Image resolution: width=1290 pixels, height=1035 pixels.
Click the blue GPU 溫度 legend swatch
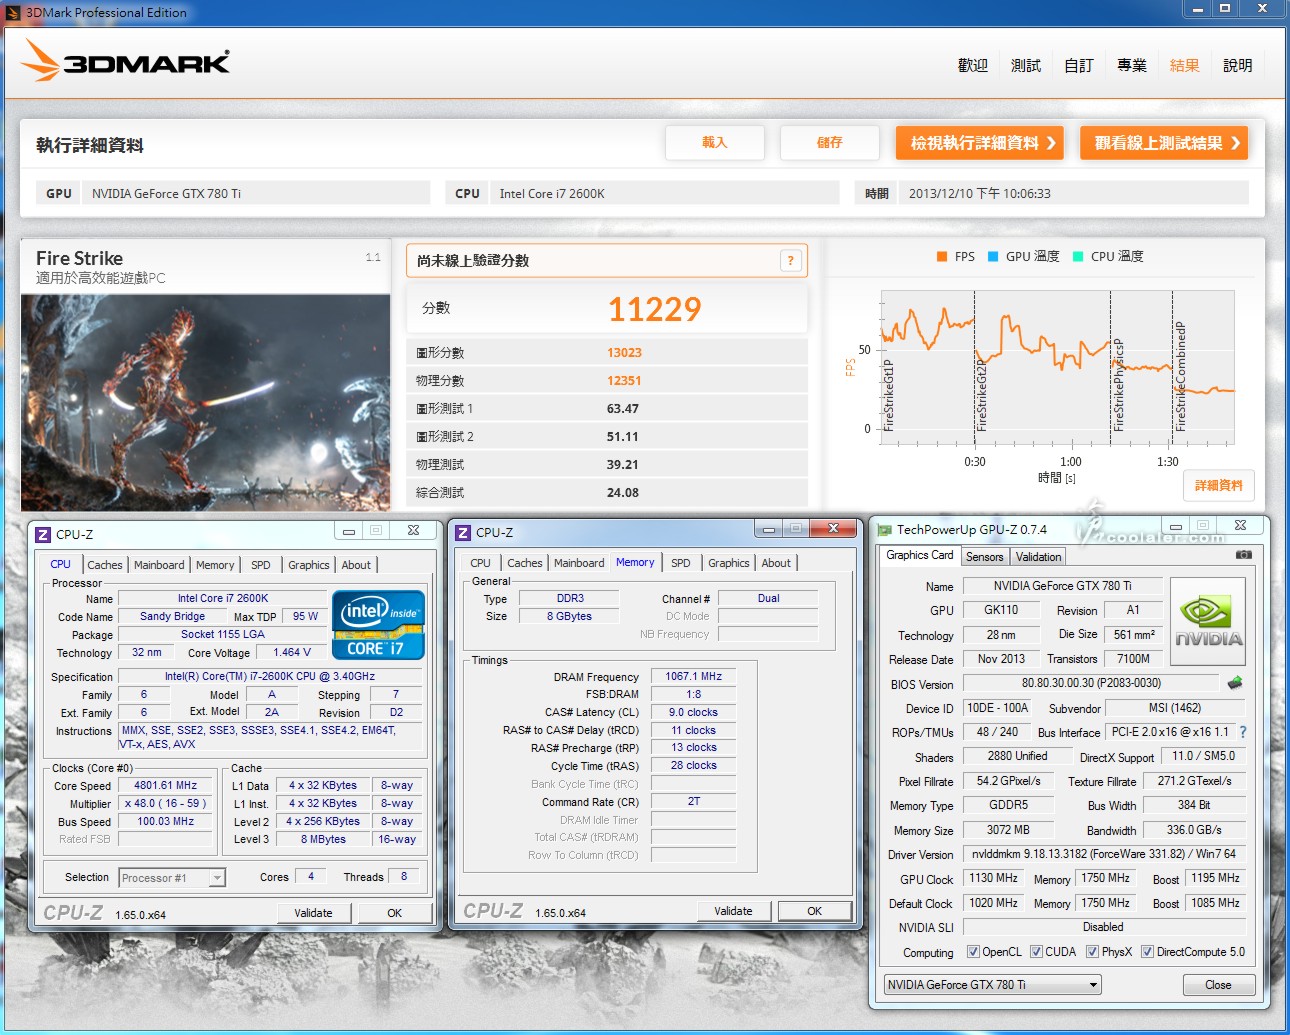pyautogui.click(x=993, y=257)
